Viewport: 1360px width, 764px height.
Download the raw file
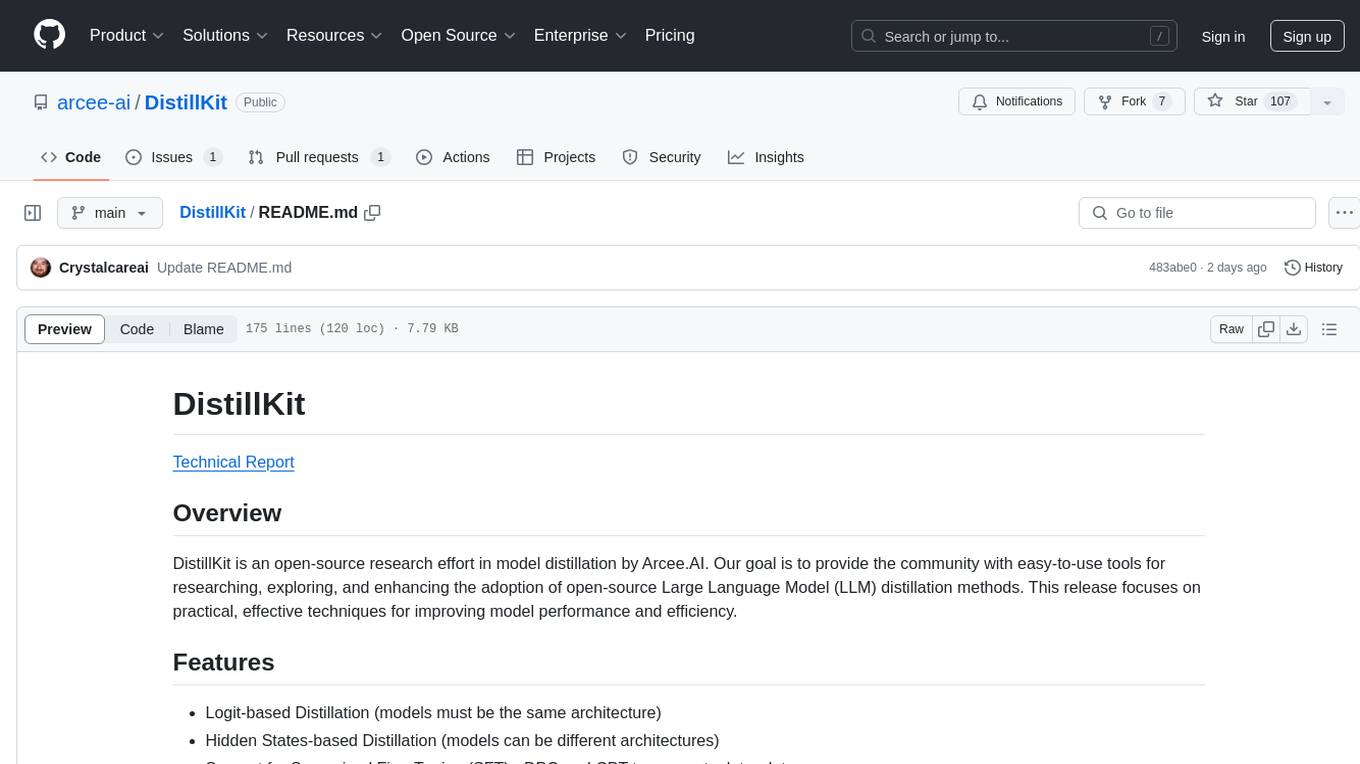(1294, 329)
